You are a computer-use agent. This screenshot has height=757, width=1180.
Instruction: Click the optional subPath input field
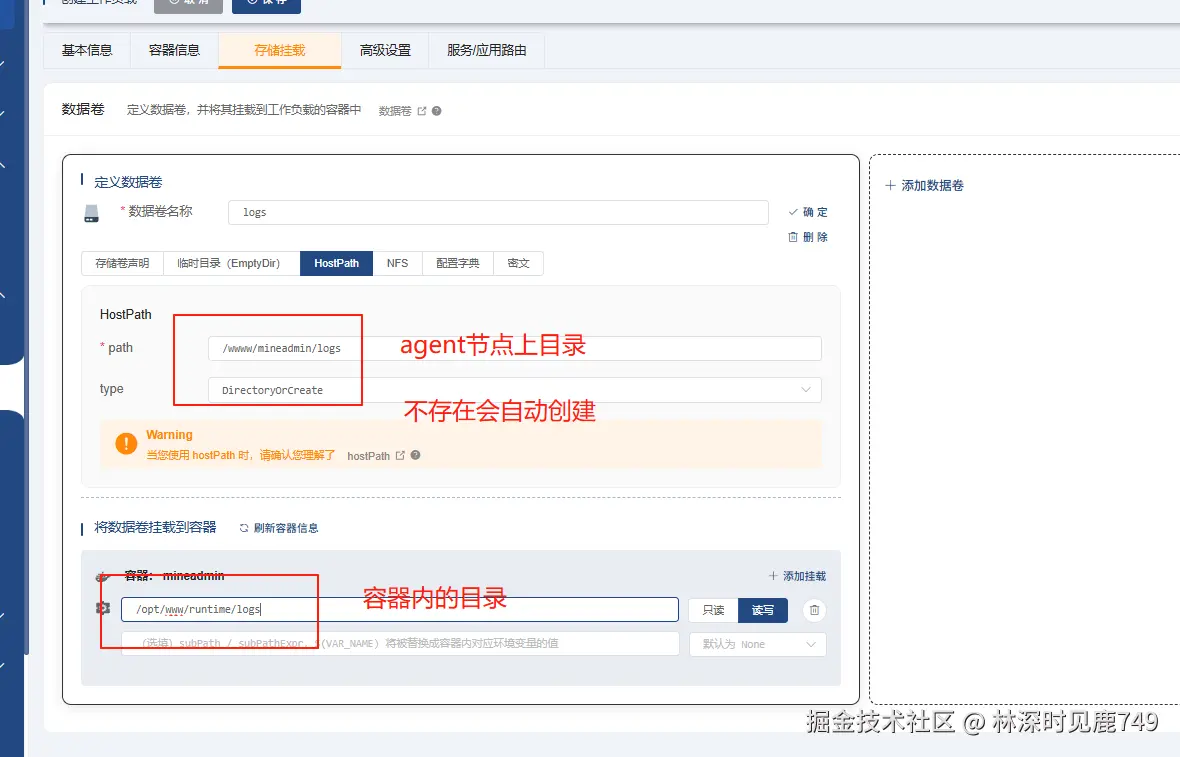400,644
